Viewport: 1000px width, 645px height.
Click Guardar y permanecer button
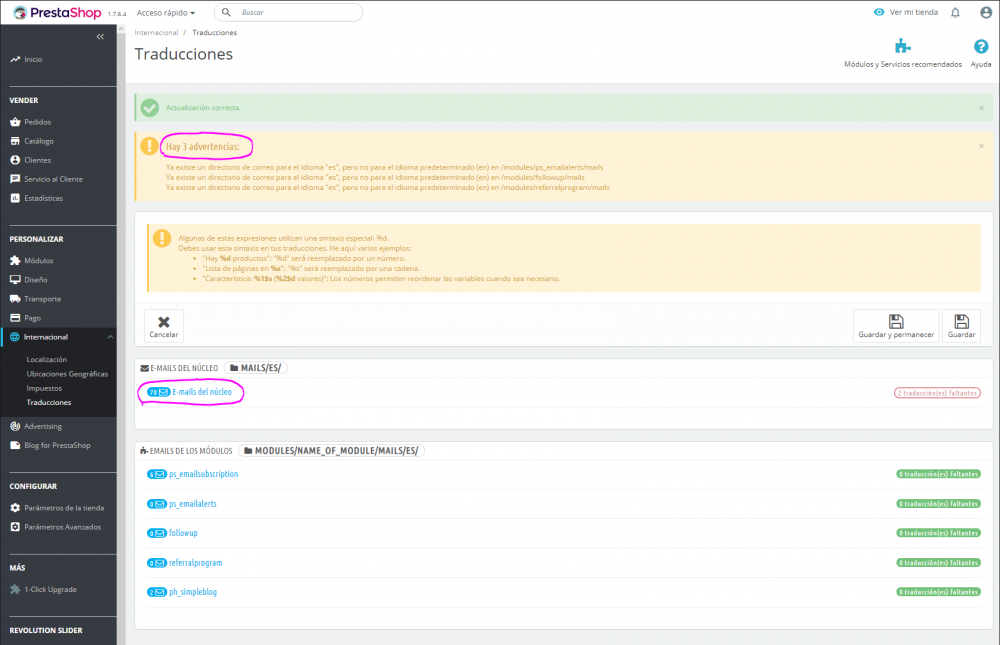[x=896, y=326]
